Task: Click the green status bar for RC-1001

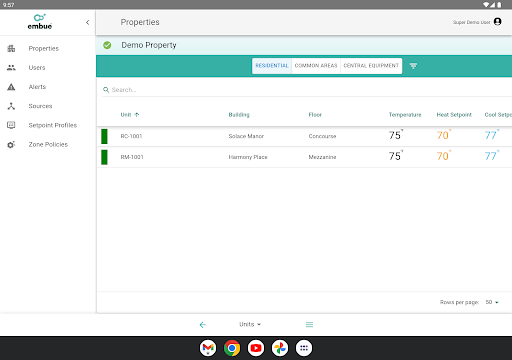Action: tap(104, 136)
